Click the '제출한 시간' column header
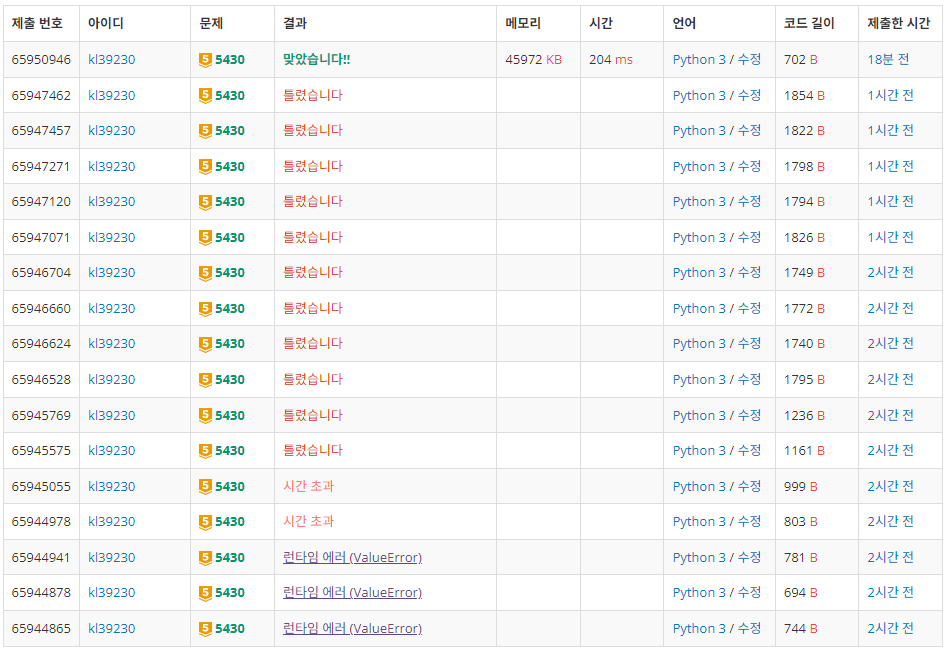951x651 pixels. pyautogui.click(x=898, y=23)
